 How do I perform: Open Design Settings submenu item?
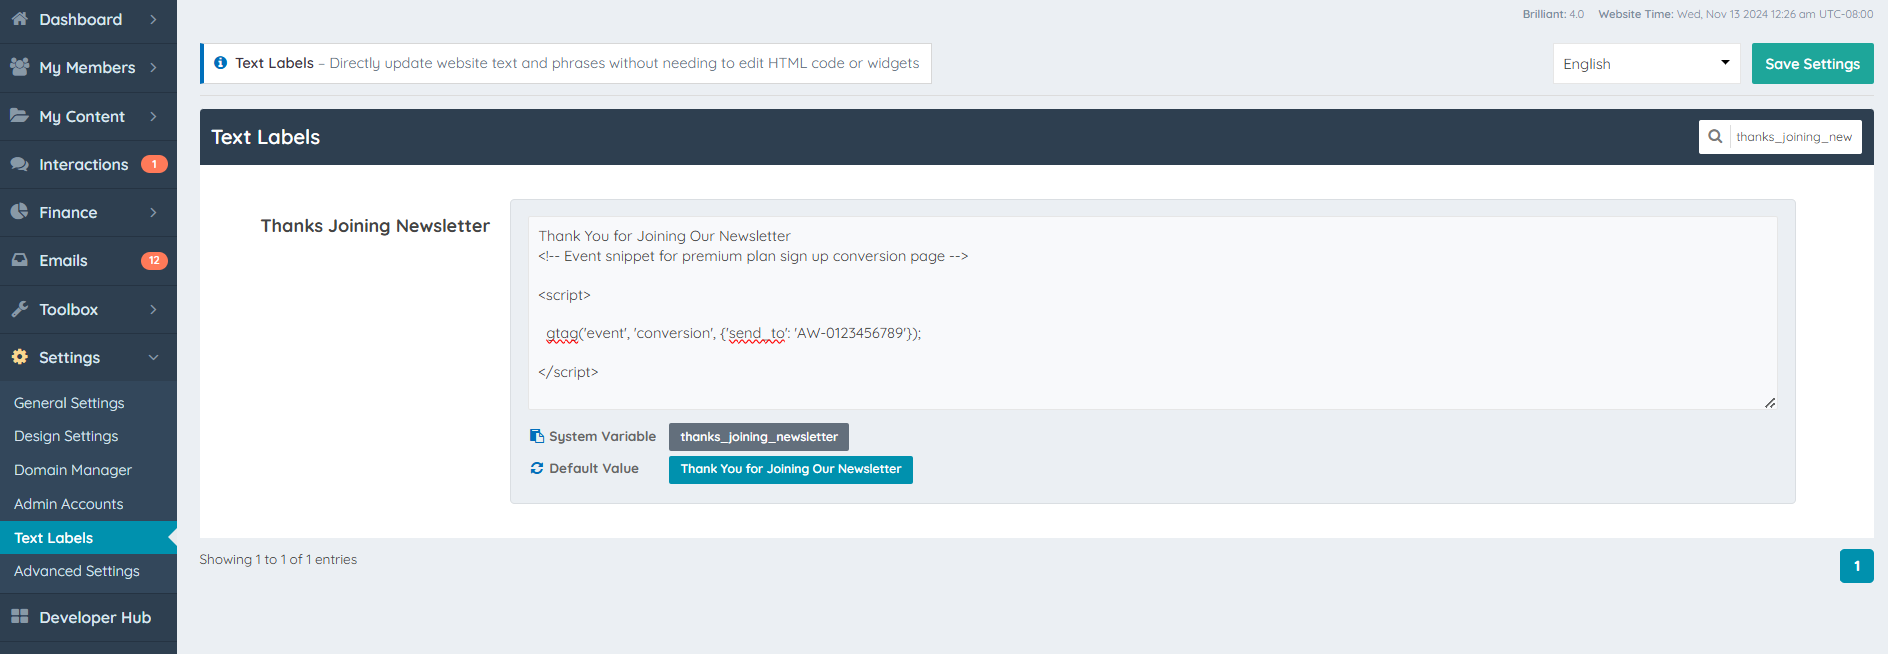[x=66, y=436]
